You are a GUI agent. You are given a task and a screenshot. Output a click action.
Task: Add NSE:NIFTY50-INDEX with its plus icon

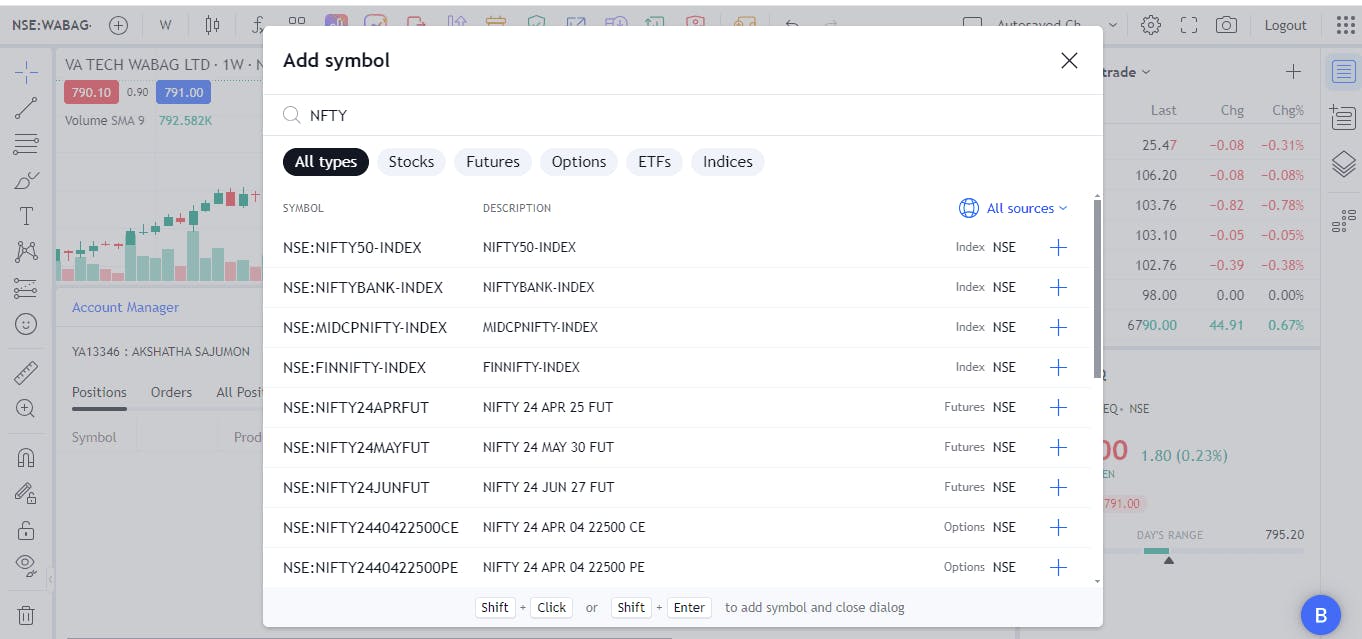click(x=1058, y=247)
